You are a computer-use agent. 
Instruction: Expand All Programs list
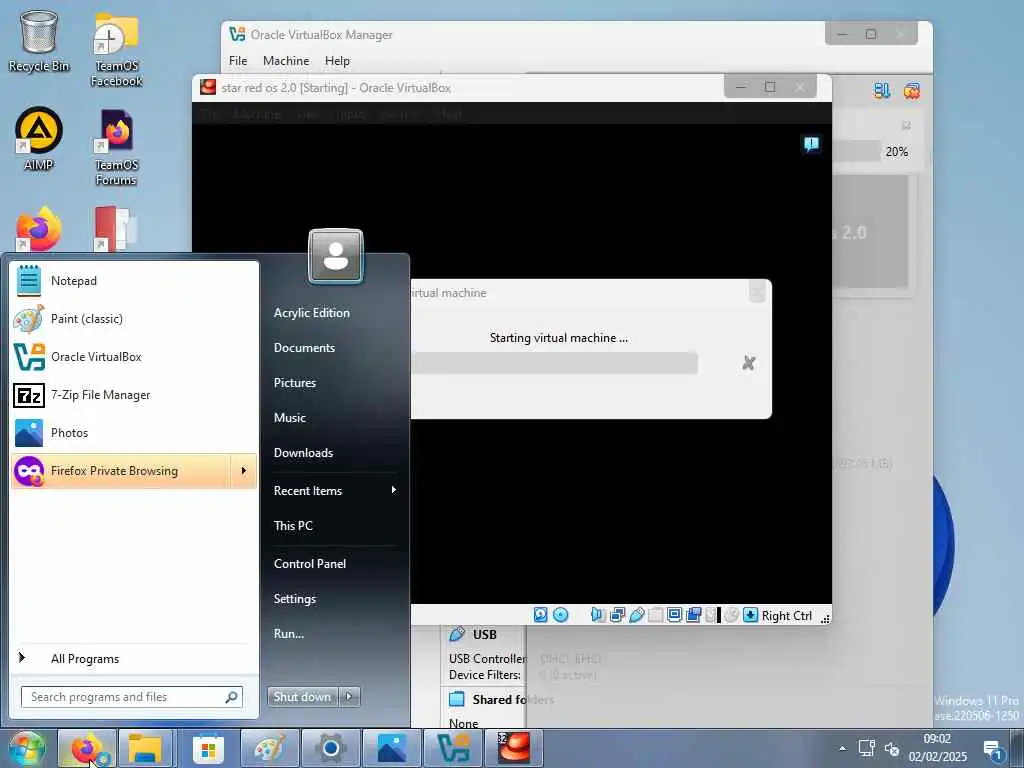pos(134,658)
